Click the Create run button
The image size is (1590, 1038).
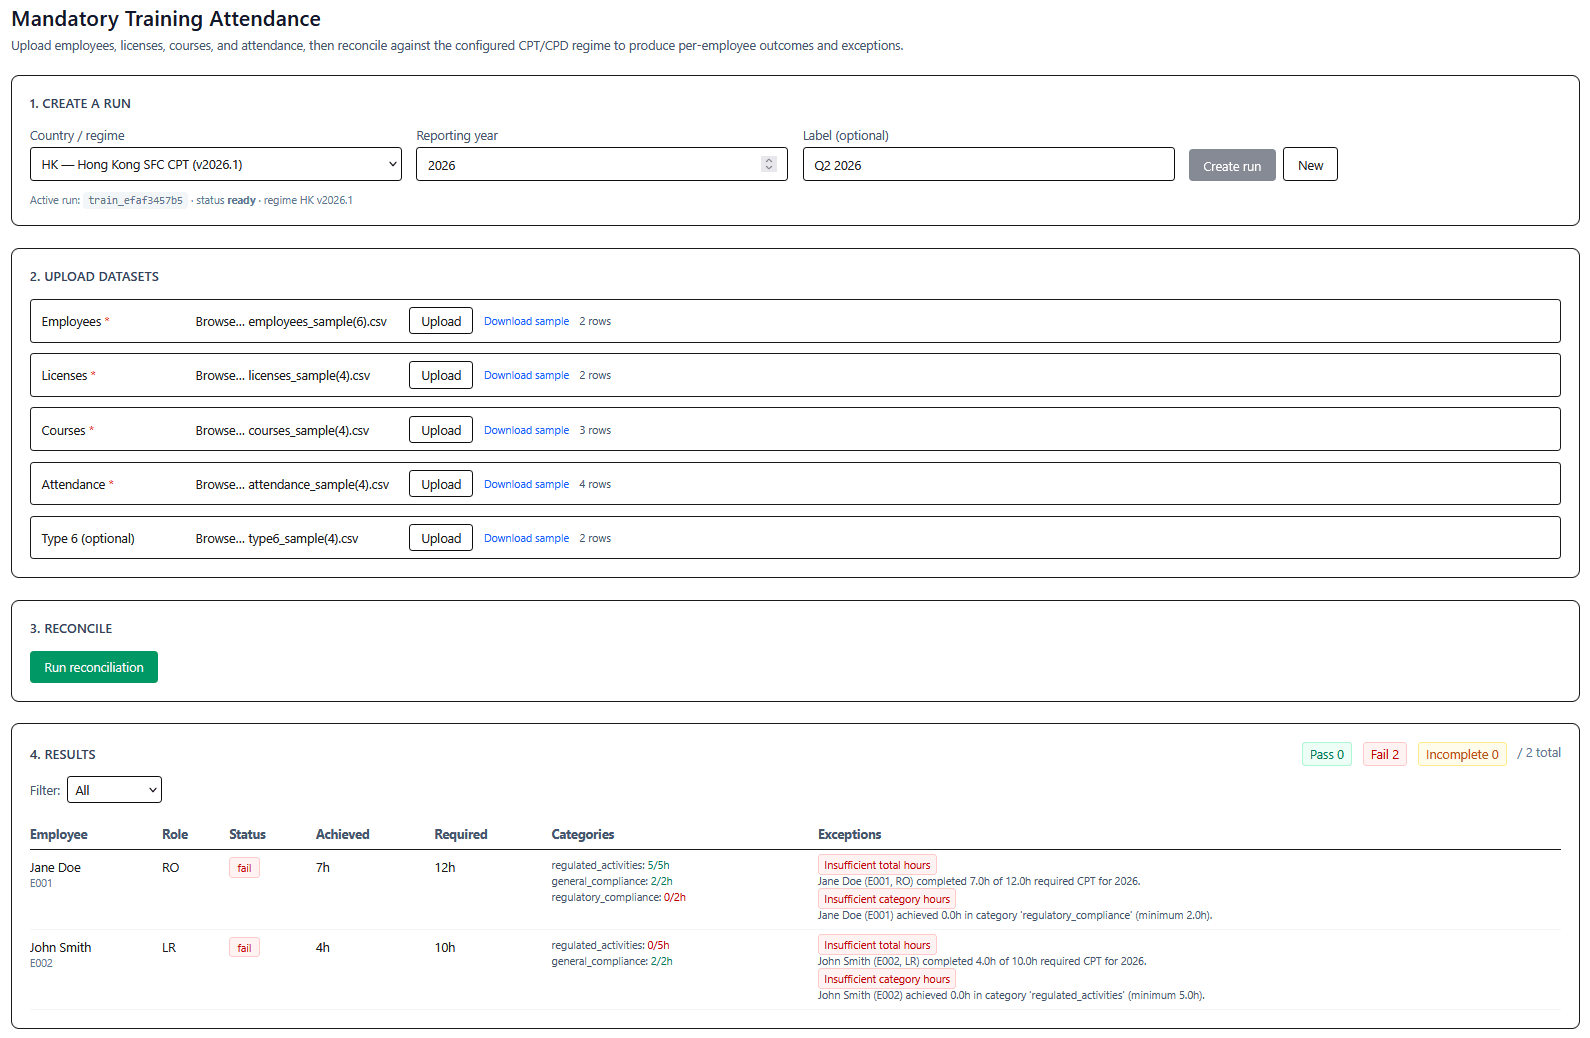point(1232,165)
